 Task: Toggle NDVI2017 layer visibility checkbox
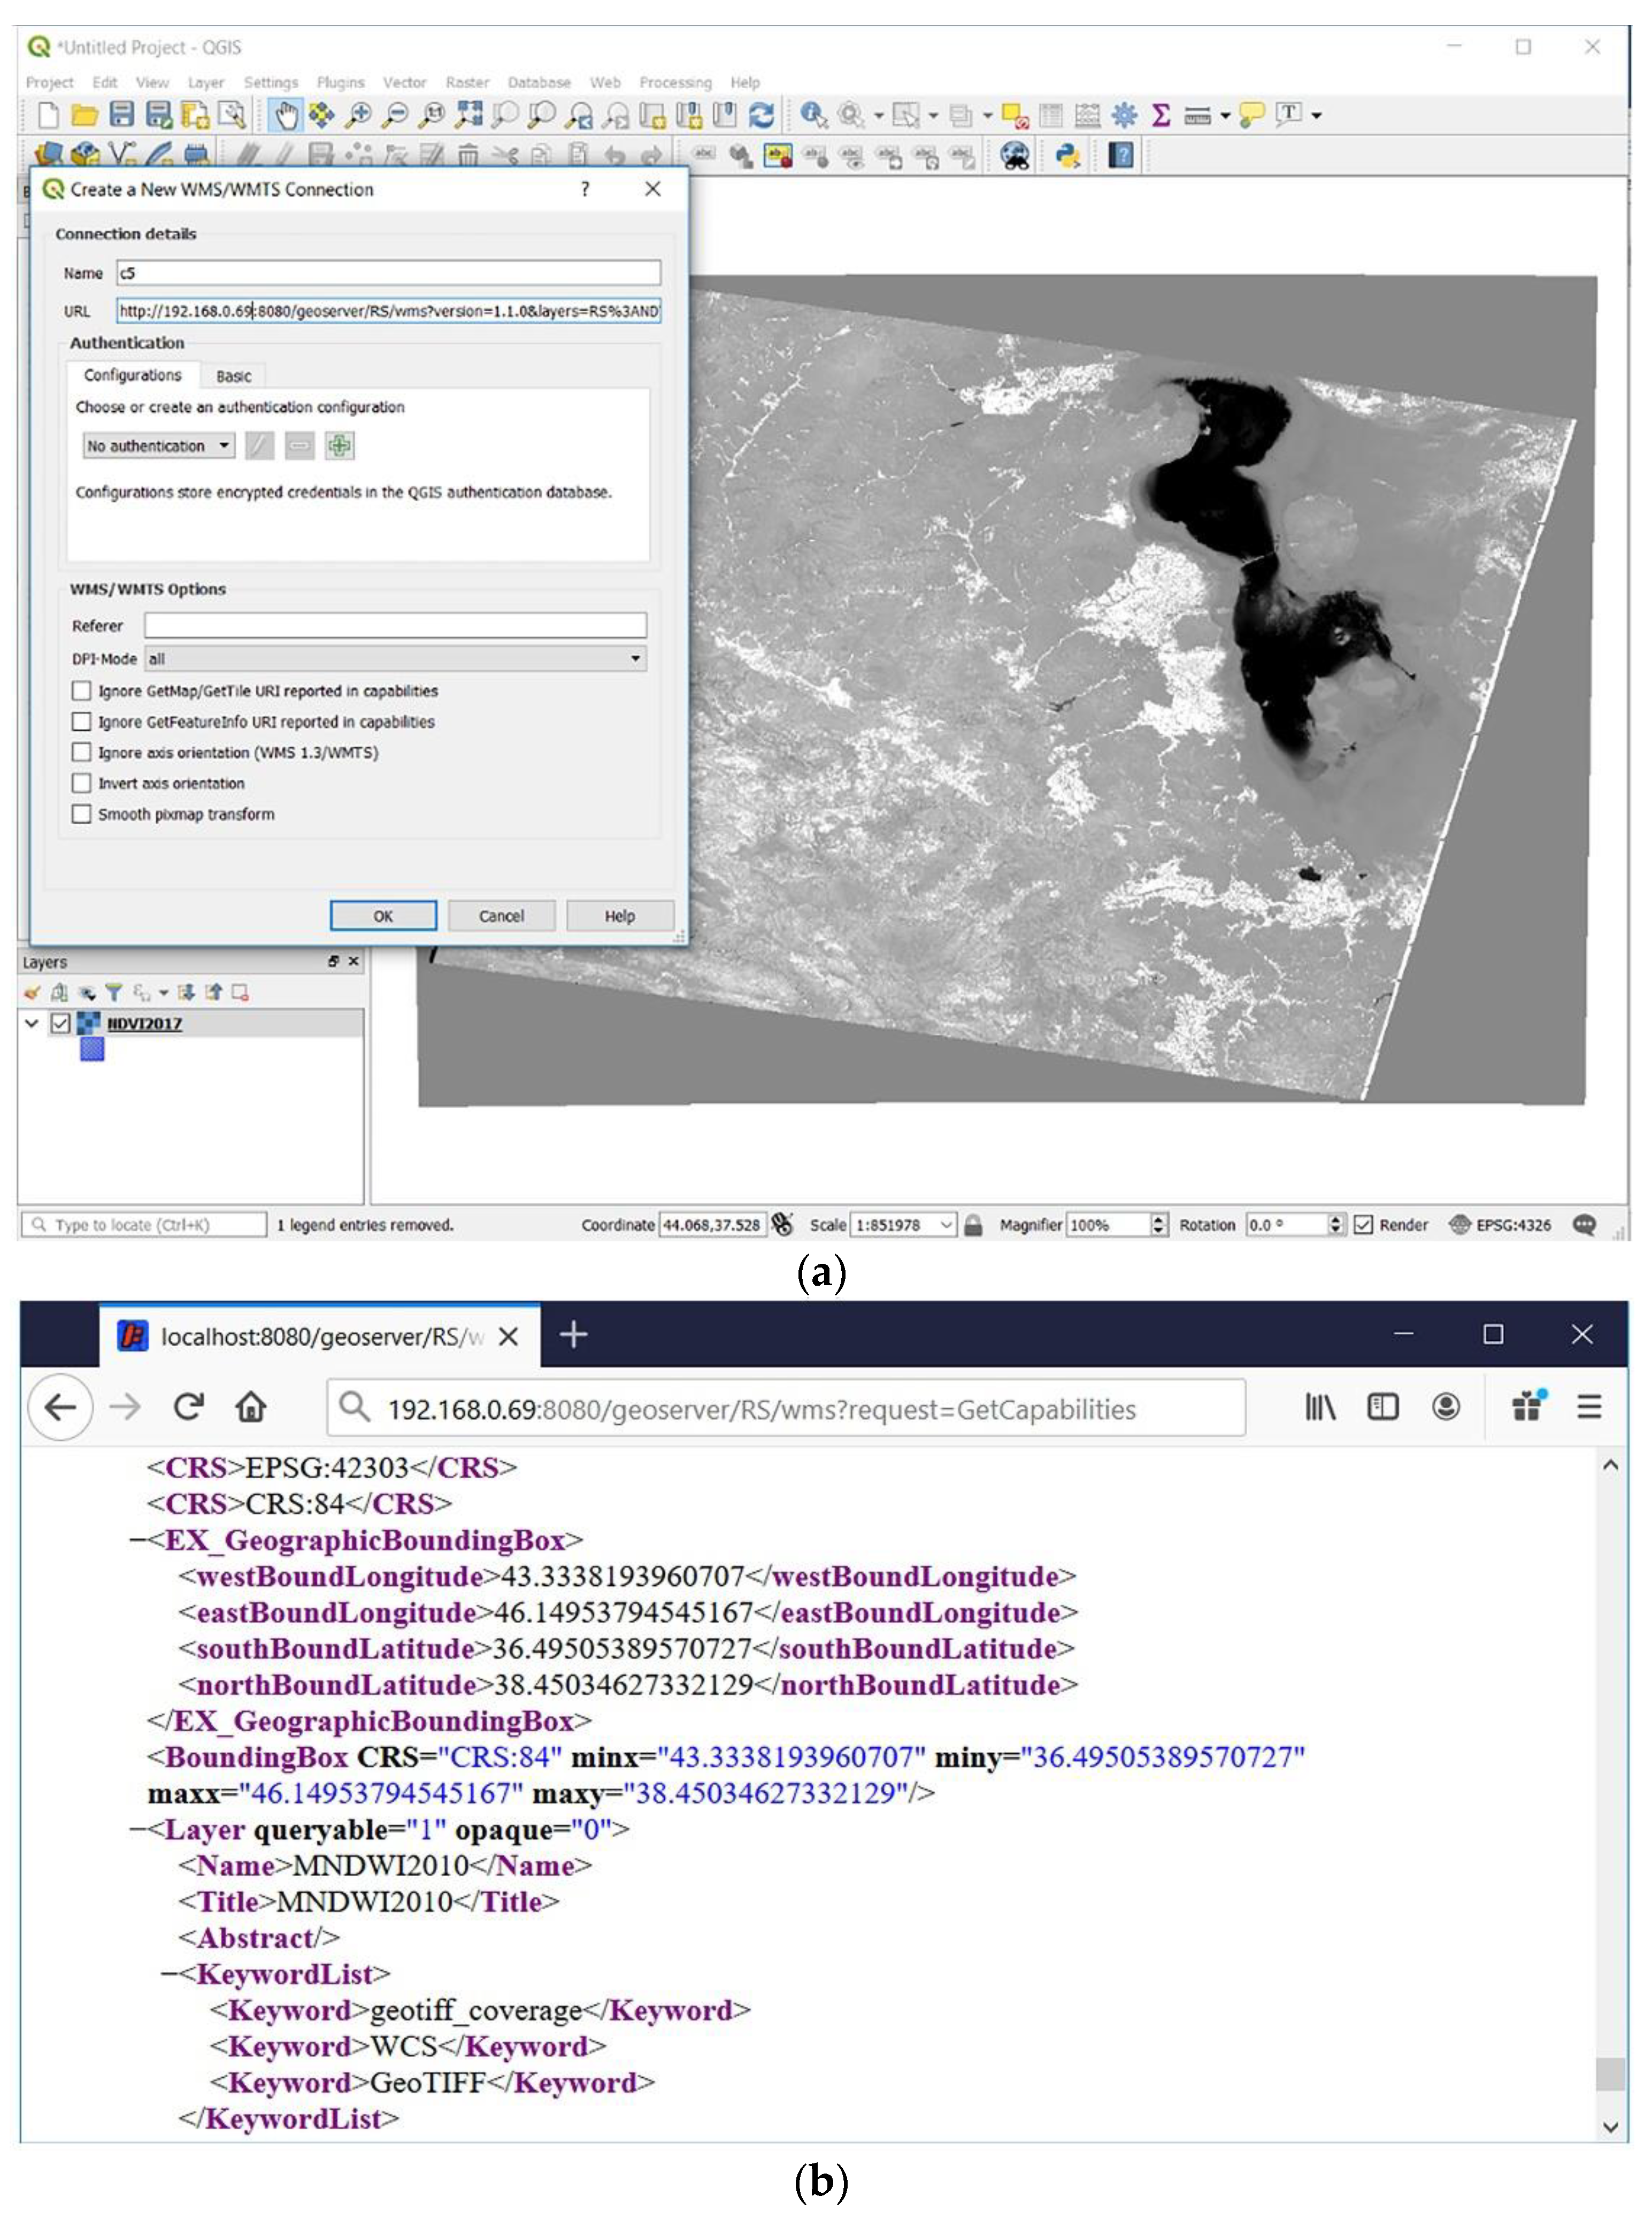pyautogui.click(x=60, y=1023)
